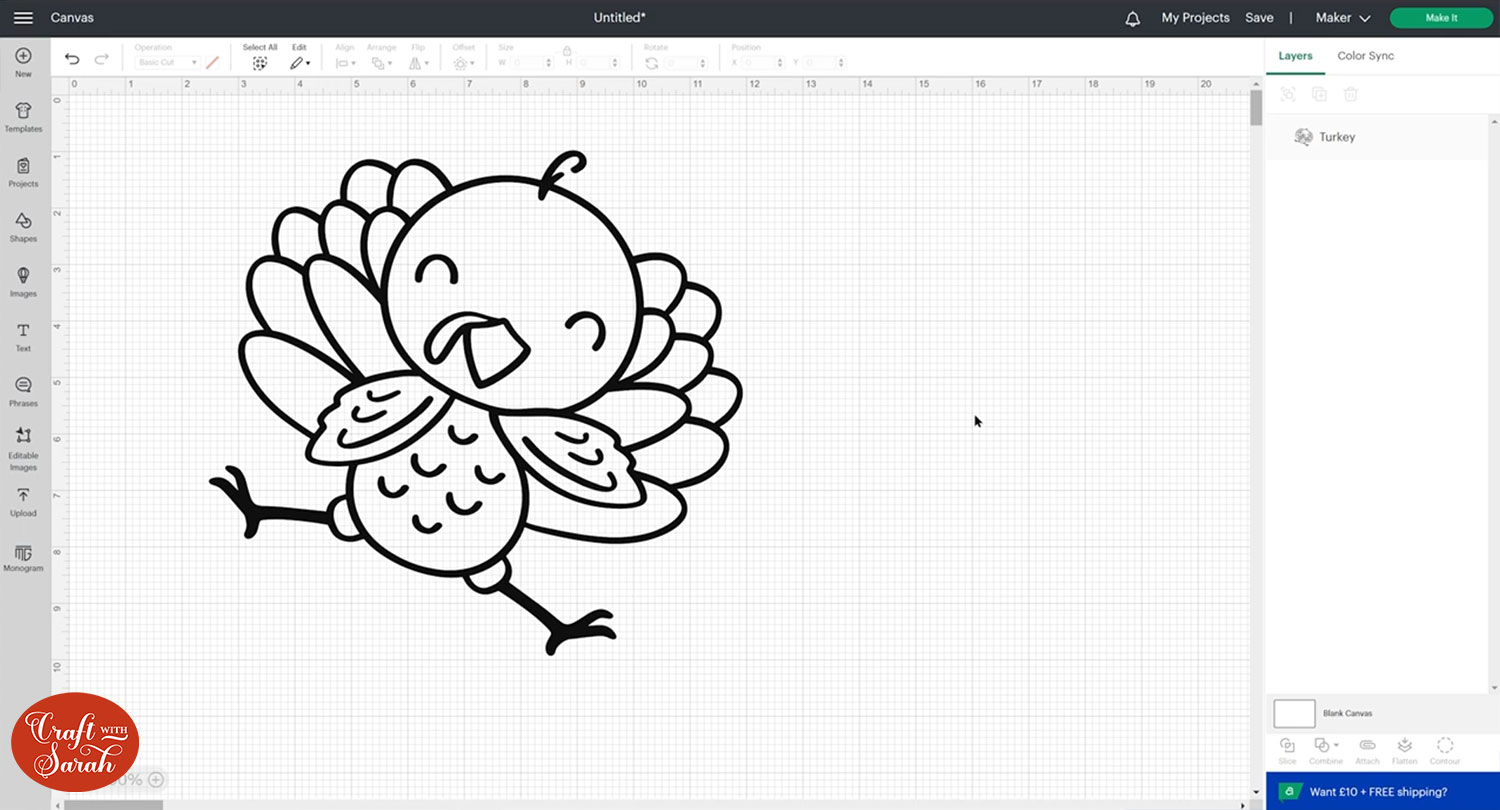
Task: Click the Position Y input field
Action: [x=822, y=63]
